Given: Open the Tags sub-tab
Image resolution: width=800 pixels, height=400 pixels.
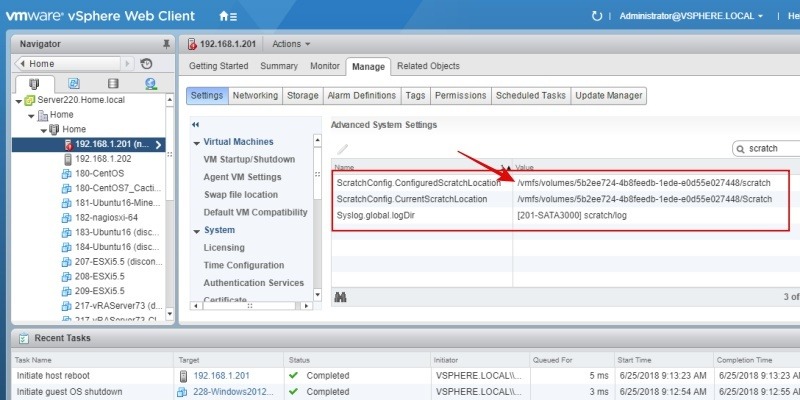Looking at the screenshot, I should point(415,95).
